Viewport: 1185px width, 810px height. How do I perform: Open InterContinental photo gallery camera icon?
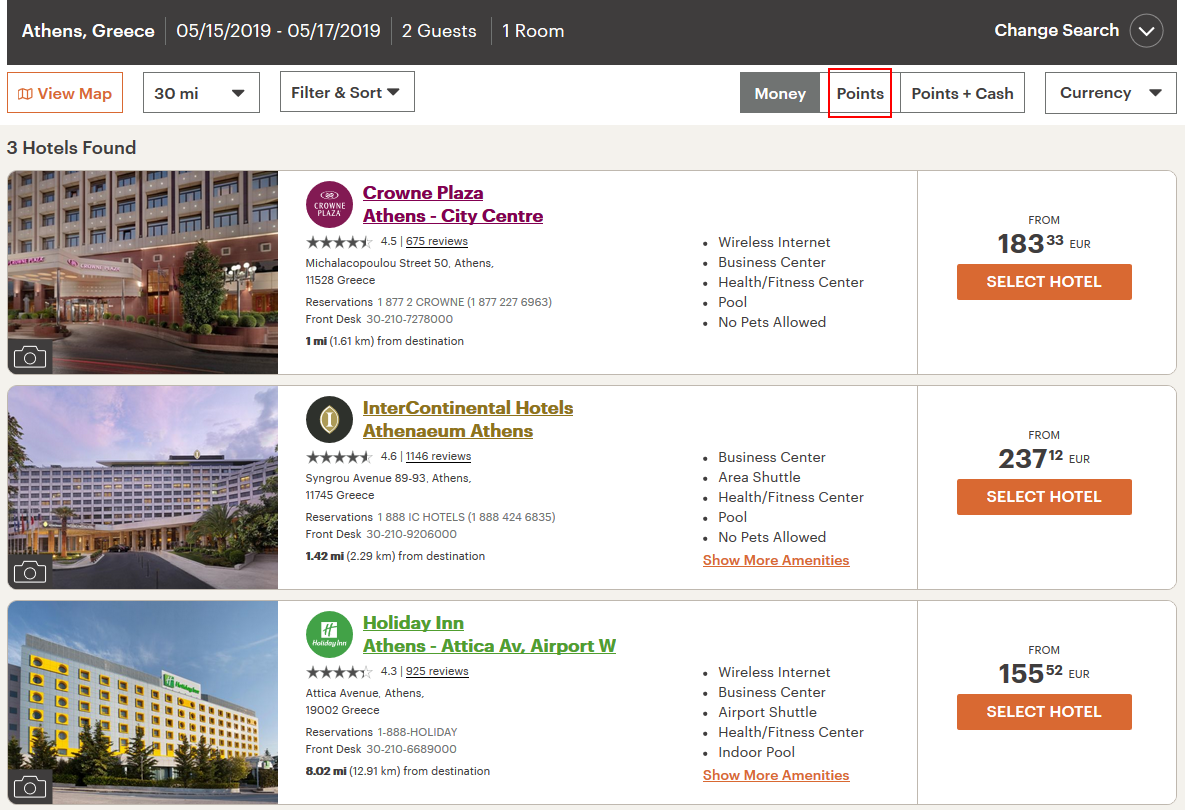point(30,571)
